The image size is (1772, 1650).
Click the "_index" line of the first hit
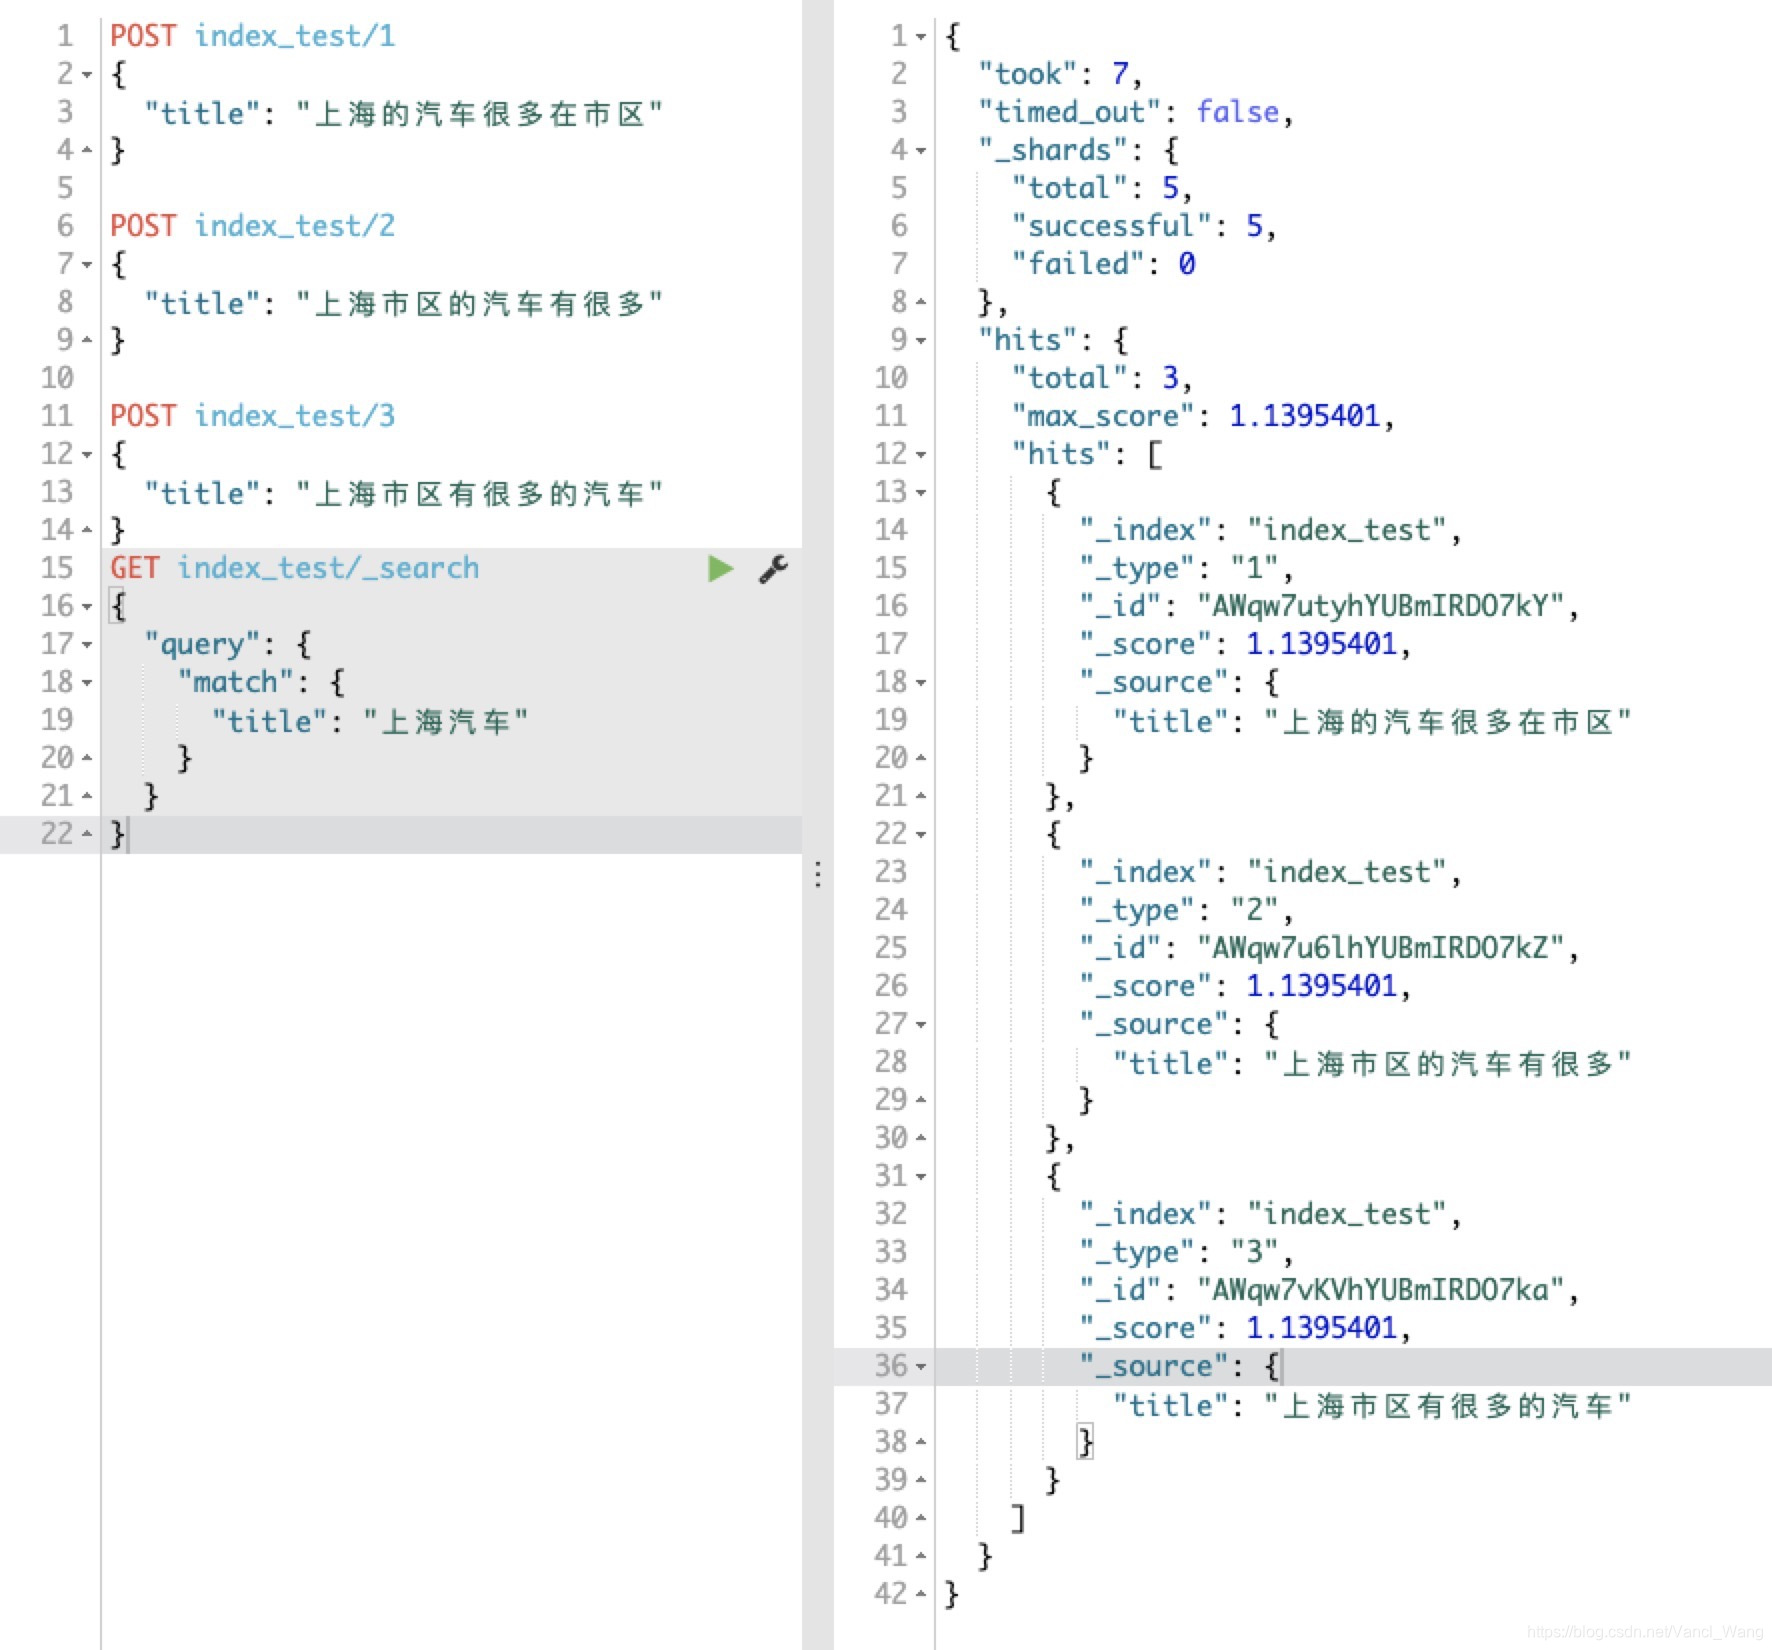[x=1270, y=530]
